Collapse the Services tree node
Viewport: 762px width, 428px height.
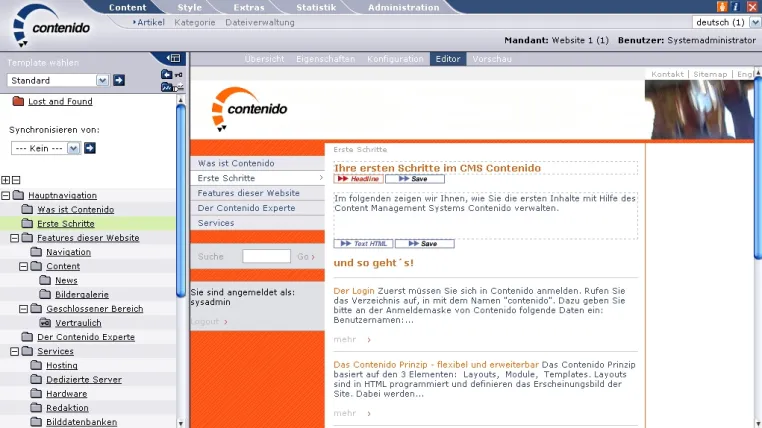(x=15, y=351)
